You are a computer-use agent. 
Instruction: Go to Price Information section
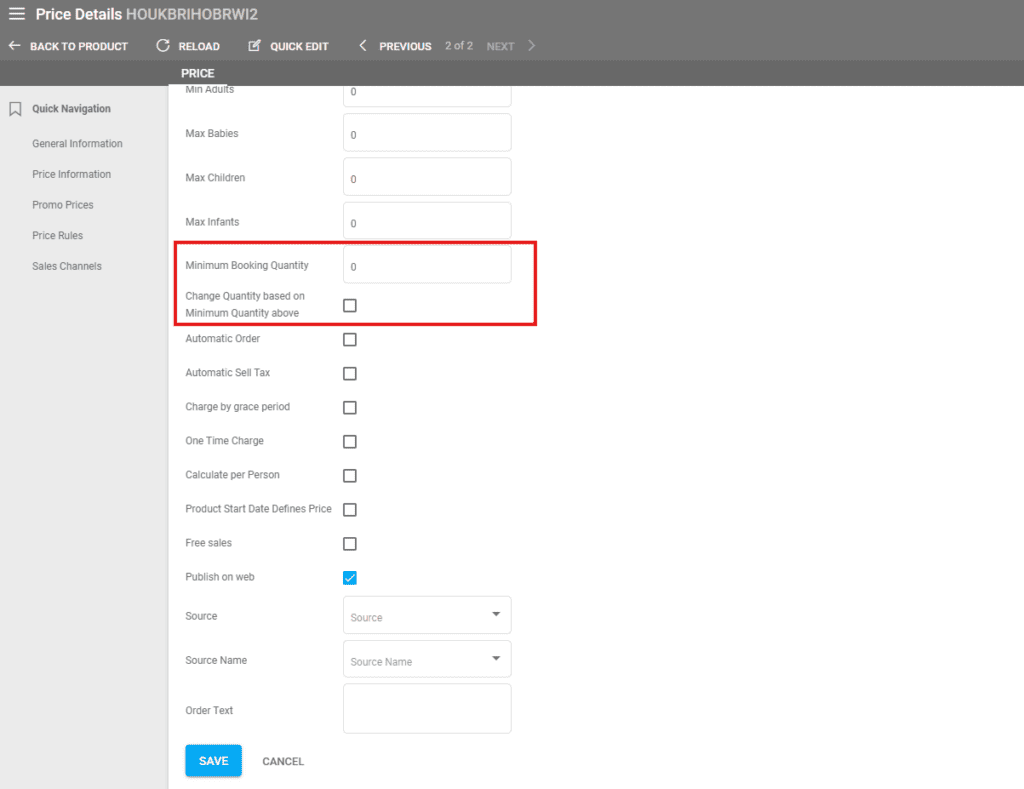(x=71, y=174)
